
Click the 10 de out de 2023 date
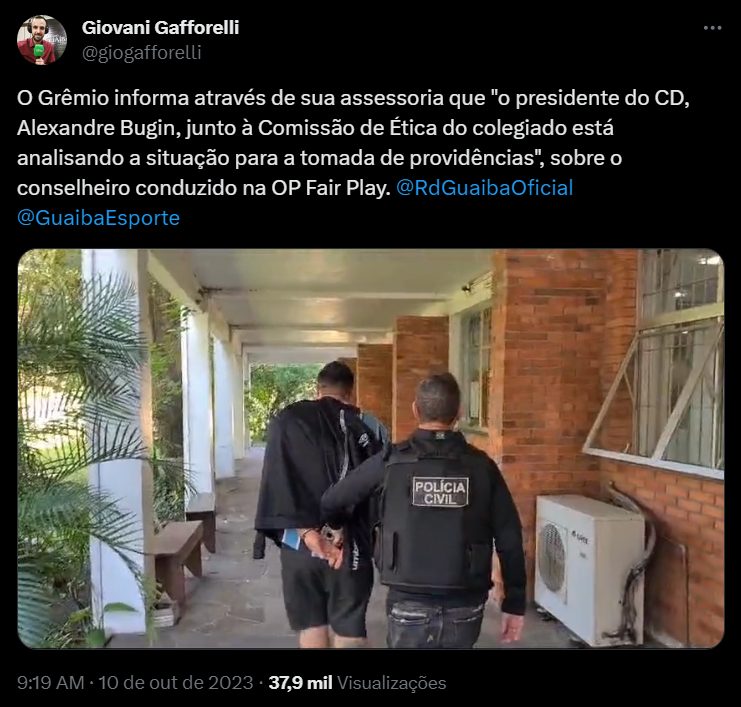click(176, 682)
